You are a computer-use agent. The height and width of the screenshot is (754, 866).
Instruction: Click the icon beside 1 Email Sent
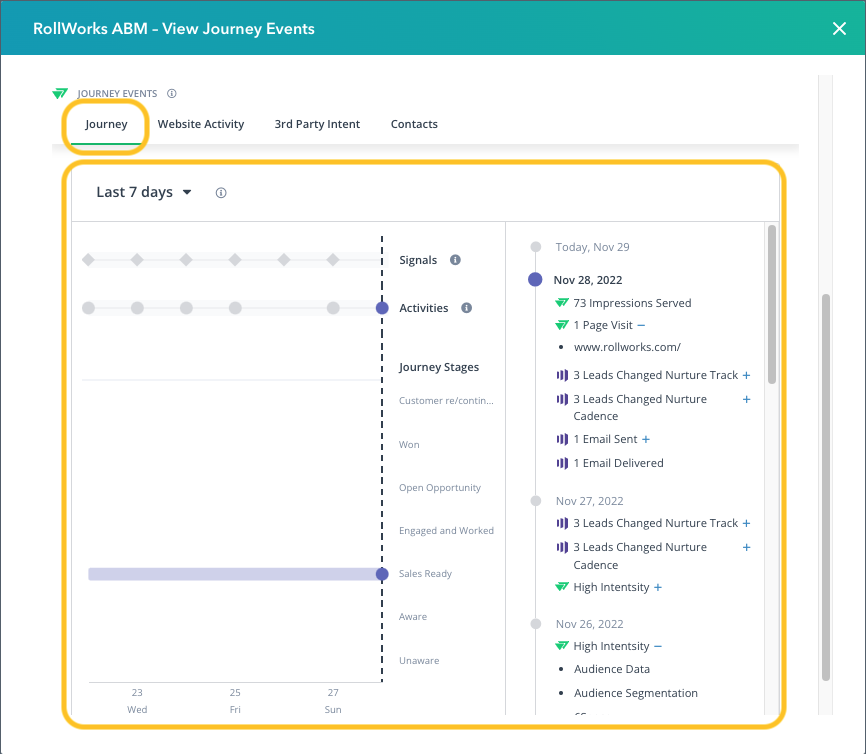[x=562, y=439]
